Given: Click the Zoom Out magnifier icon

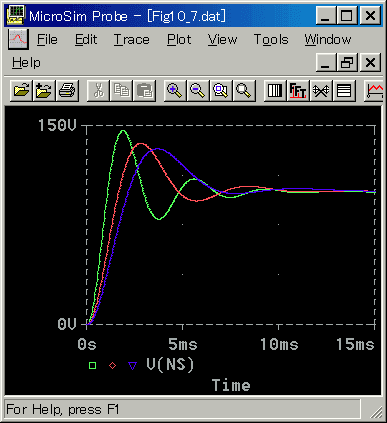Looking at the screenshot, I should 198,90.
